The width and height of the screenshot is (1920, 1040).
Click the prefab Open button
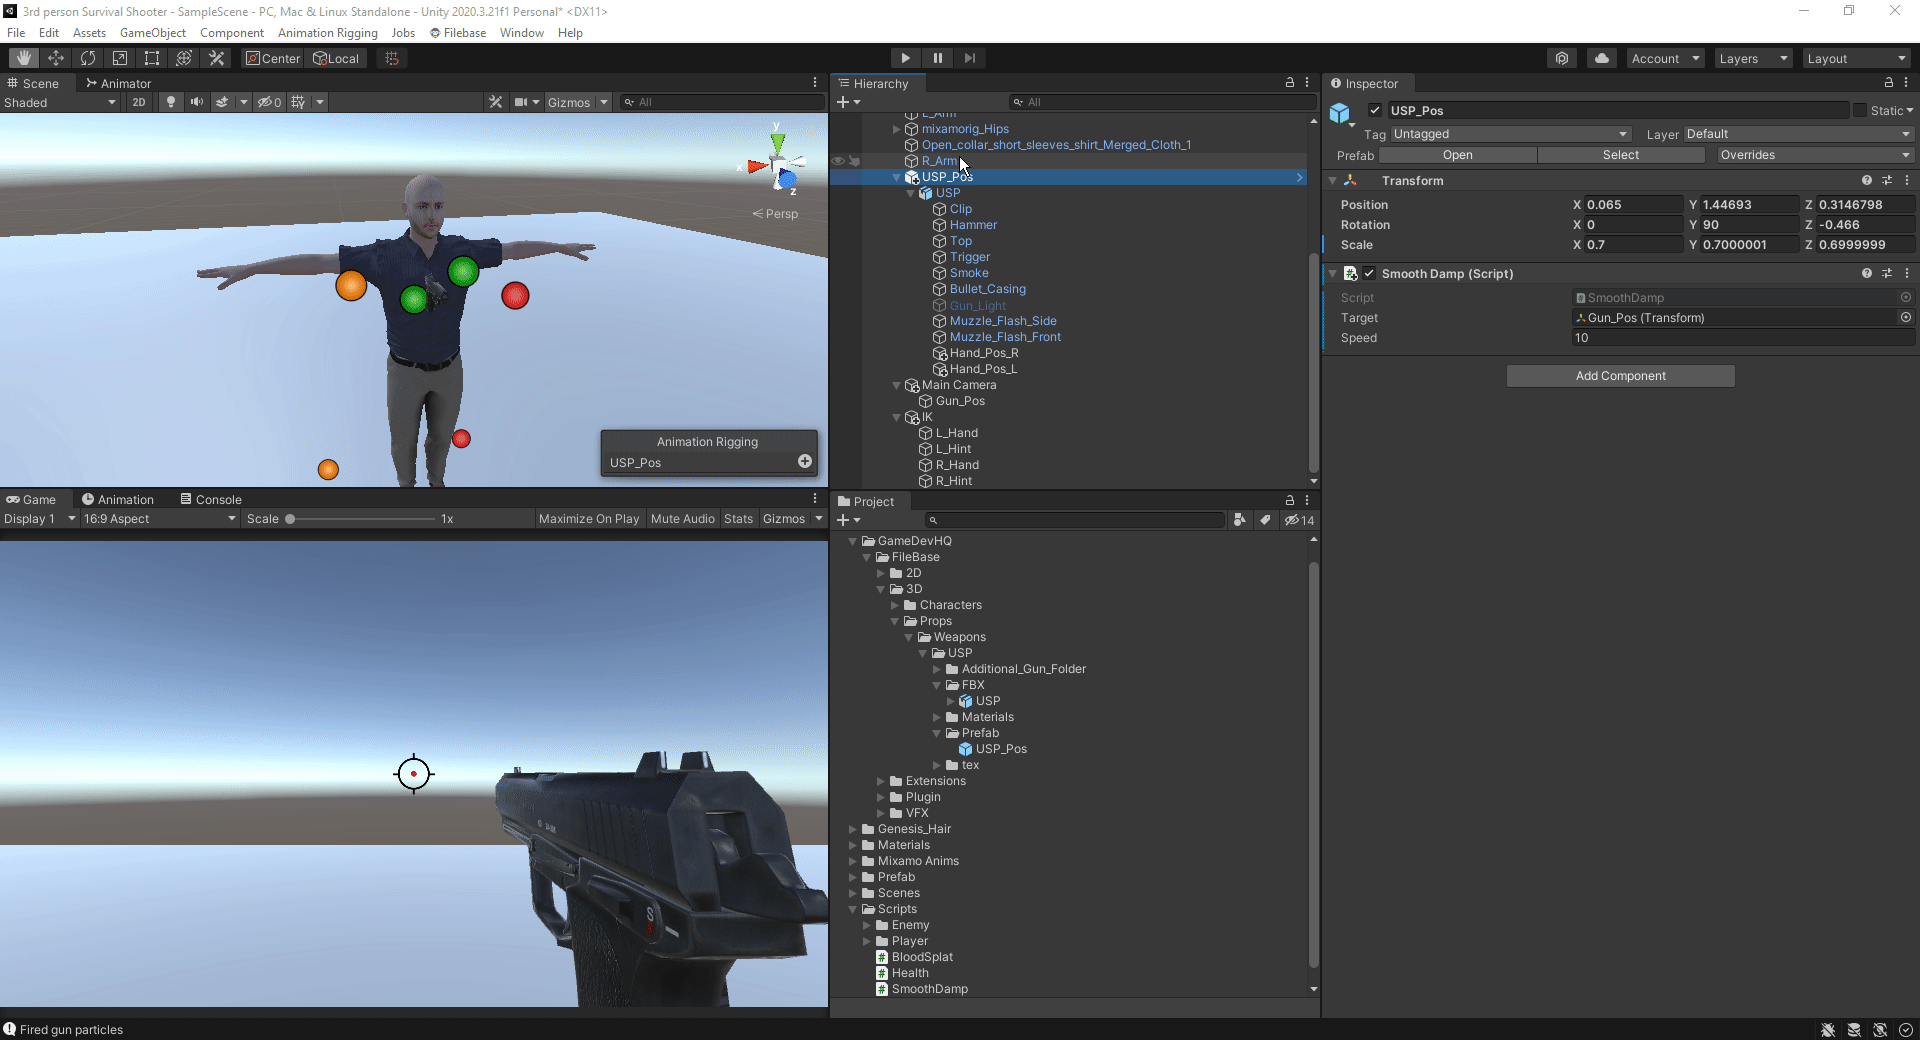[1457, 155]
